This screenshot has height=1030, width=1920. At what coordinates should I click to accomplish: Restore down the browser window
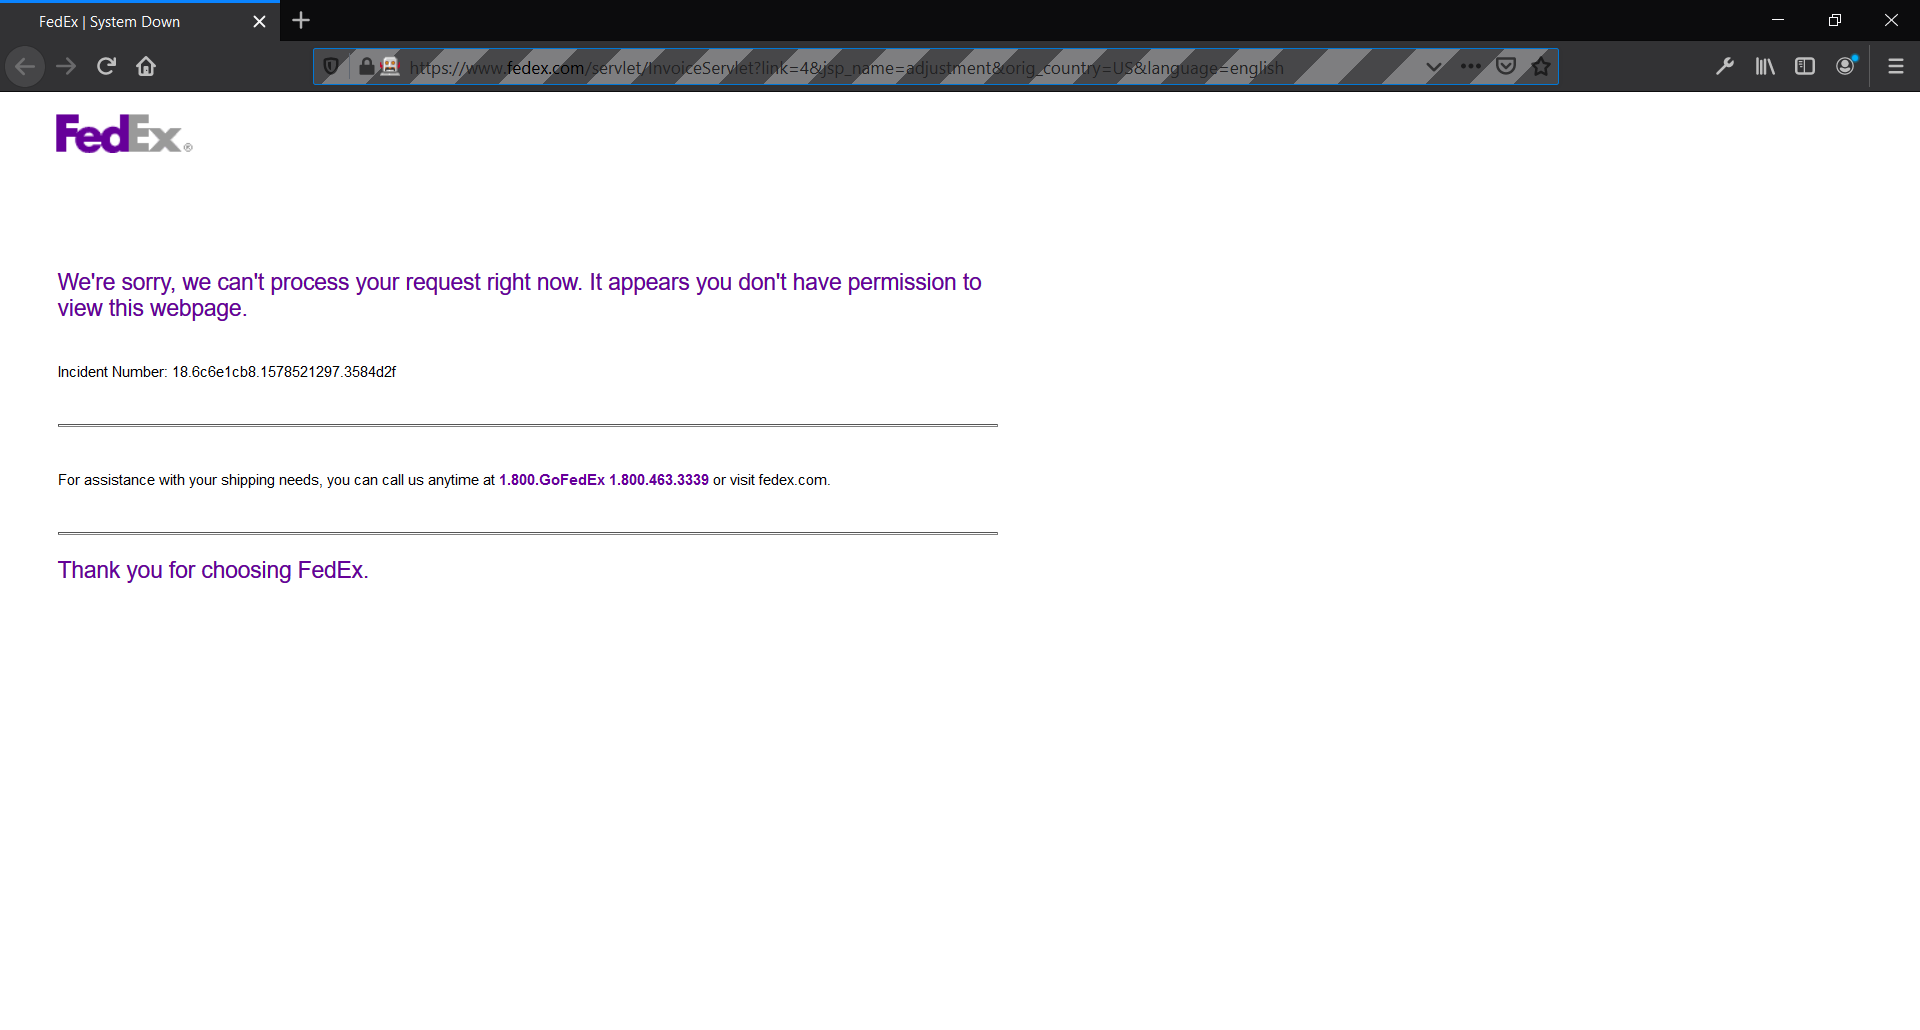1835,20
